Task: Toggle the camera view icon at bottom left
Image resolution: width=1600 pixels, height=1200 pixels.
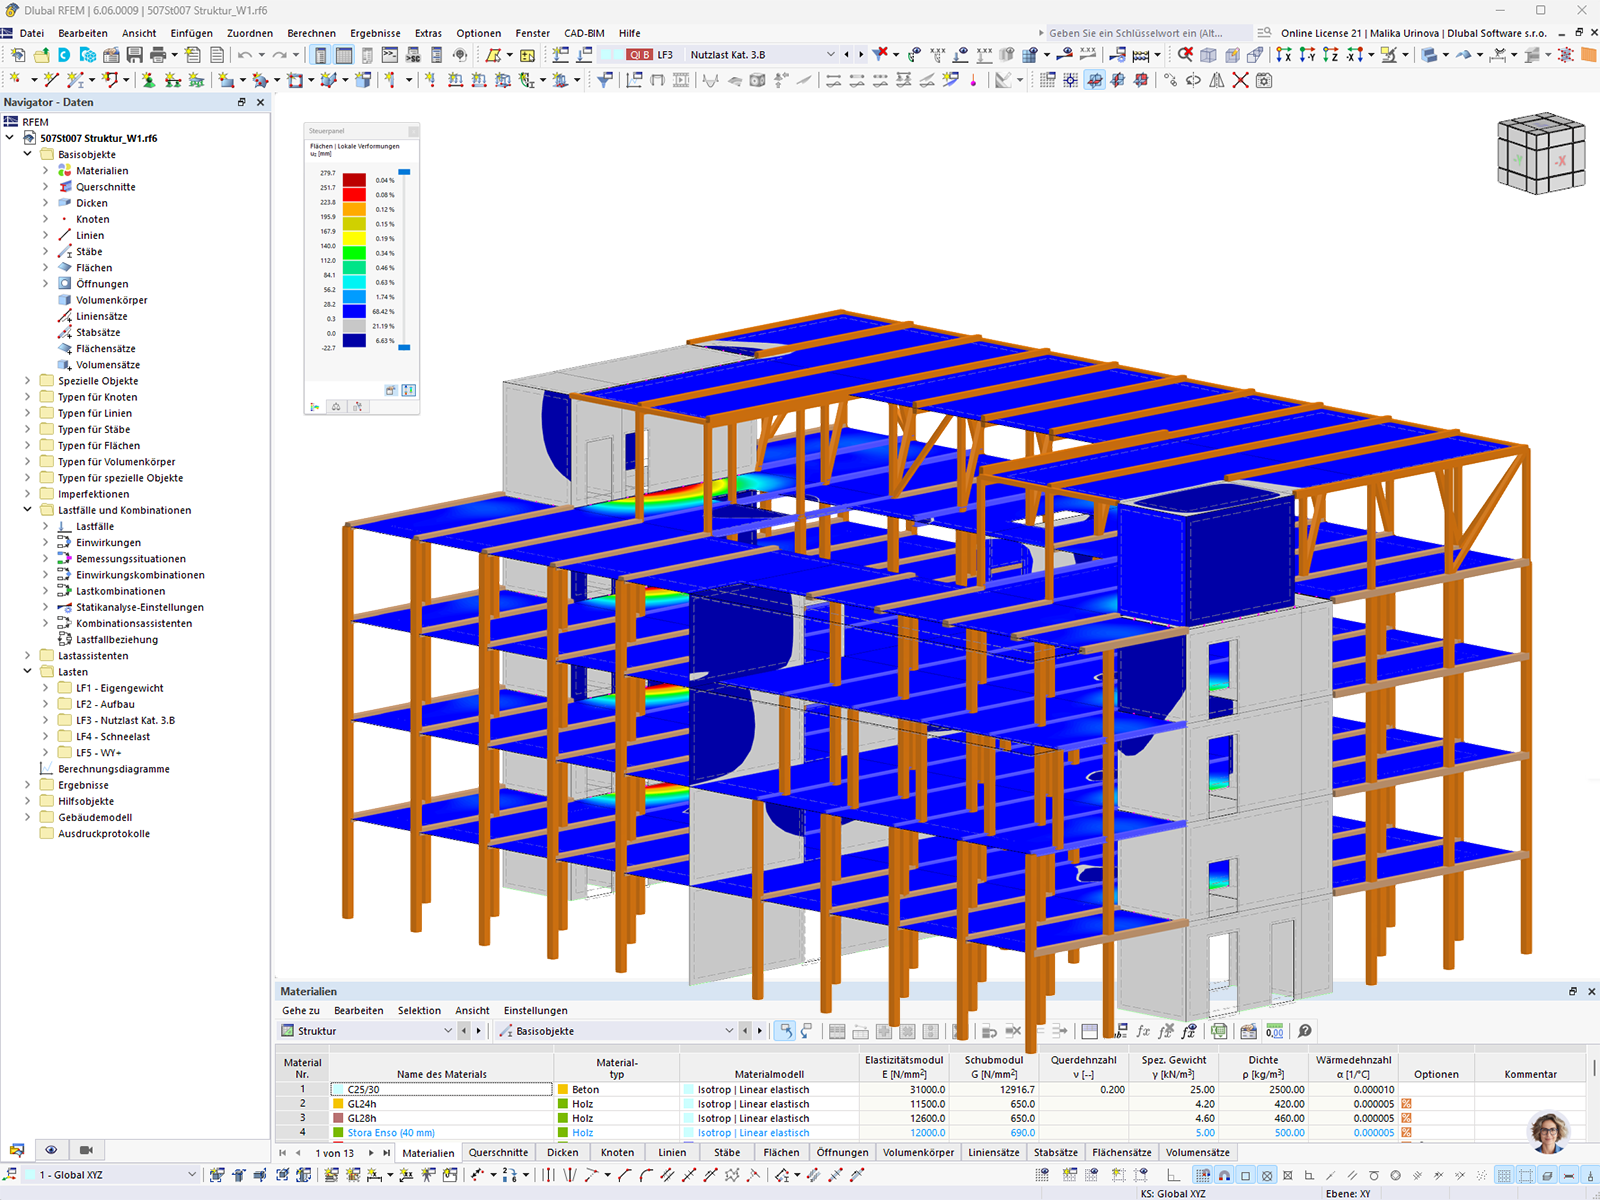Action: click(84, 1150)
